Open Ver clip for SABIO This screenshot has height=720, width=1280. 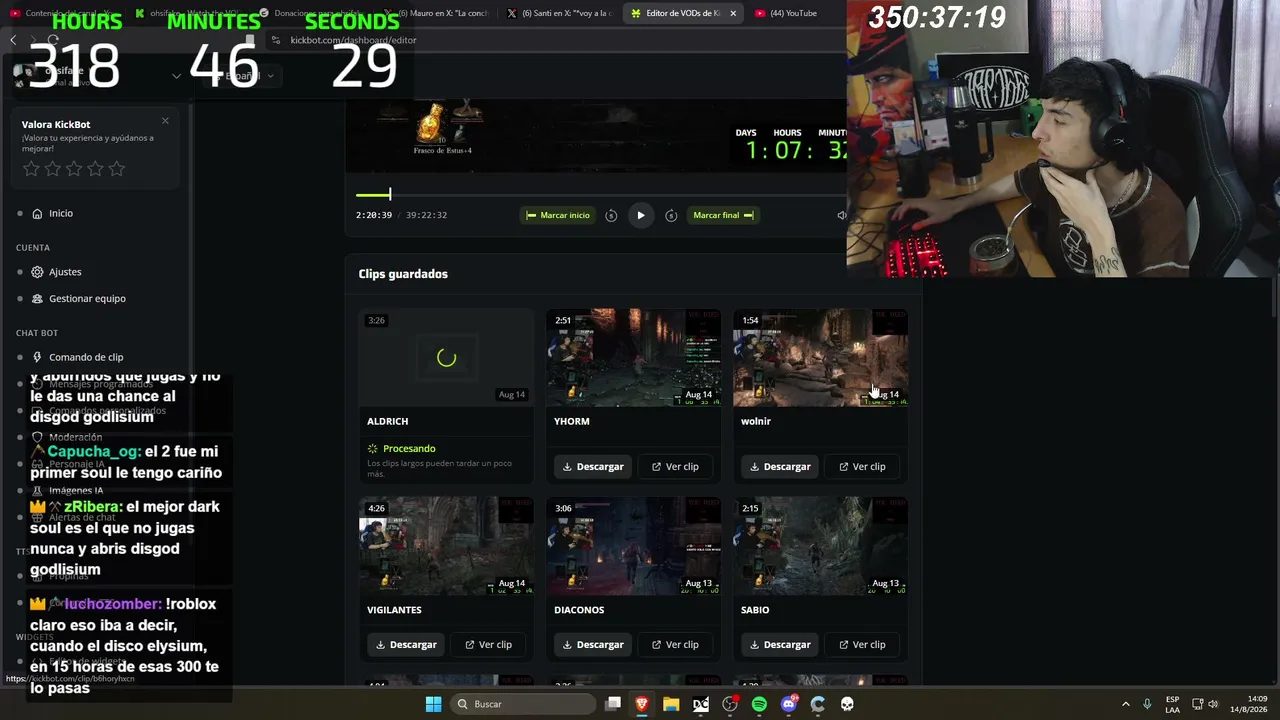click(862, 644)
